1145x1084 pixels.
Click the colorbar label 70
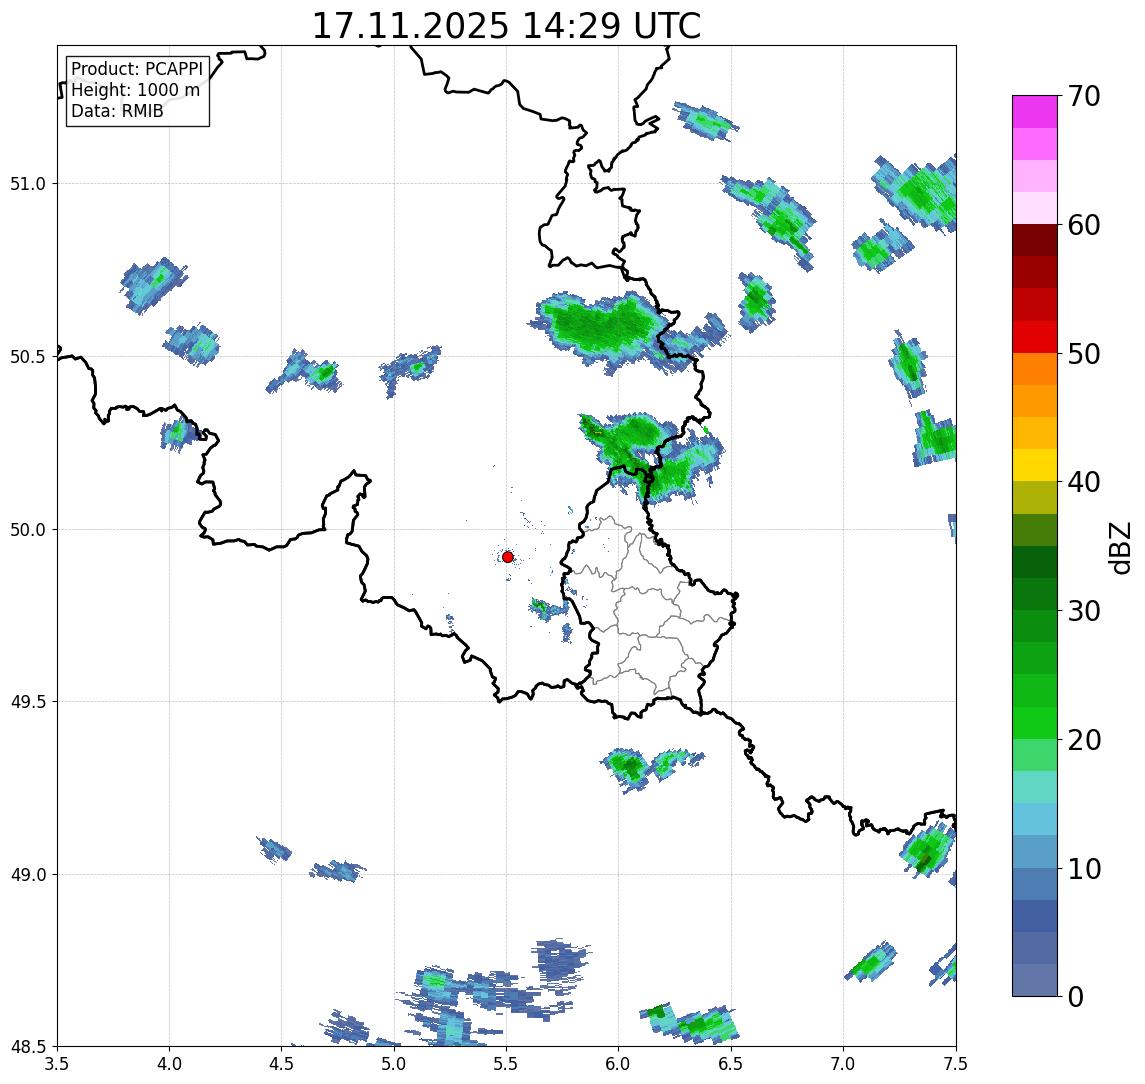(1083, 96)
